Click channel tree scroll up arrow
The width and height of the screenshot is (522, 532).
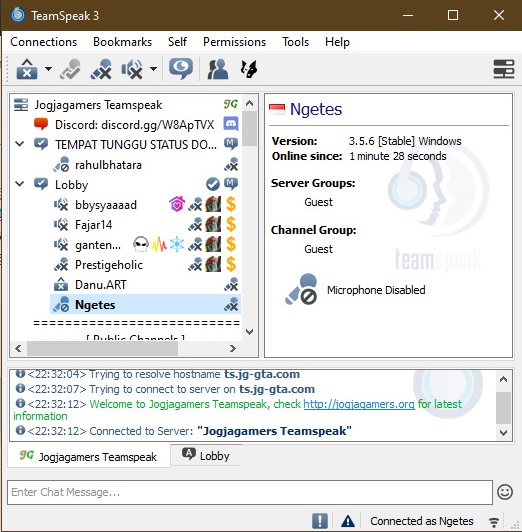250,103
